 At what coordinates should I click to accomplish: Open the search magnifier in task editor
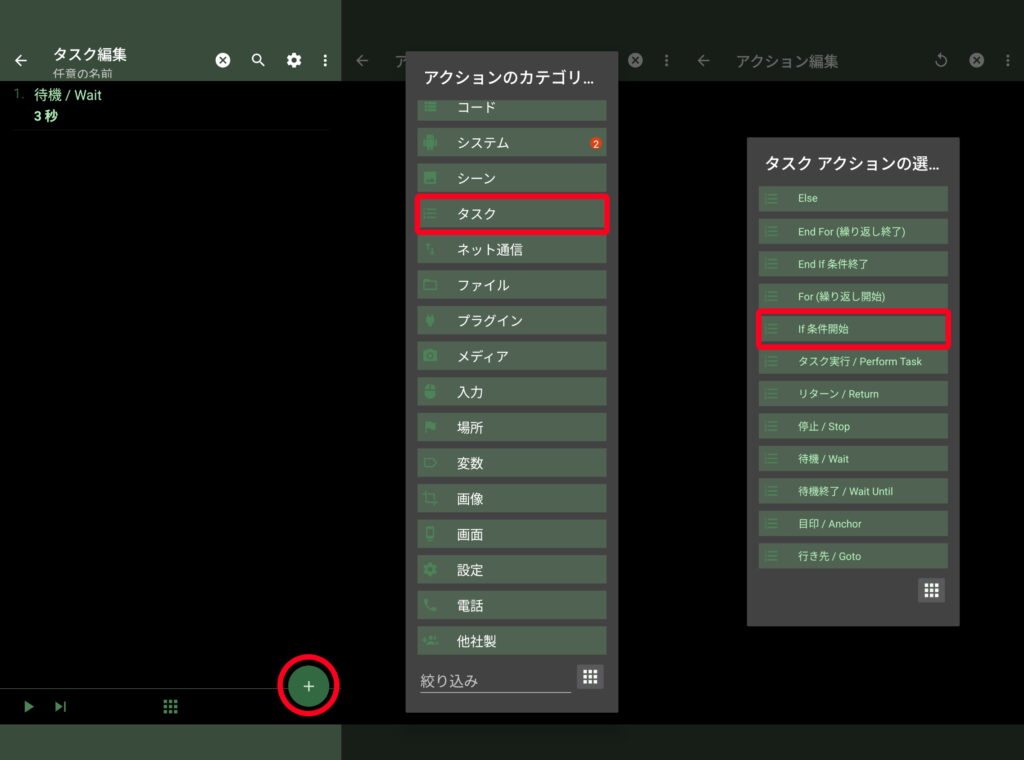(258, 61)
